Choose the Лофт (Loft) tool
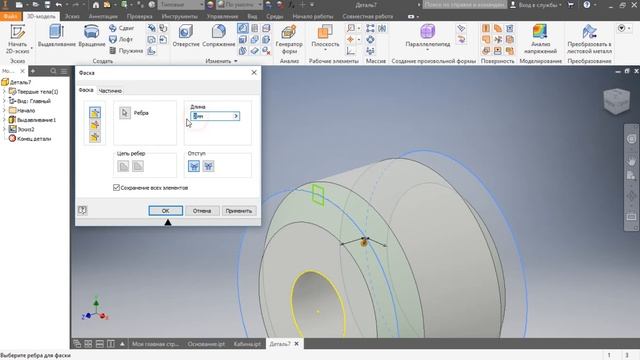The width and height of the screenshot is (640, 360). (121, 40)
